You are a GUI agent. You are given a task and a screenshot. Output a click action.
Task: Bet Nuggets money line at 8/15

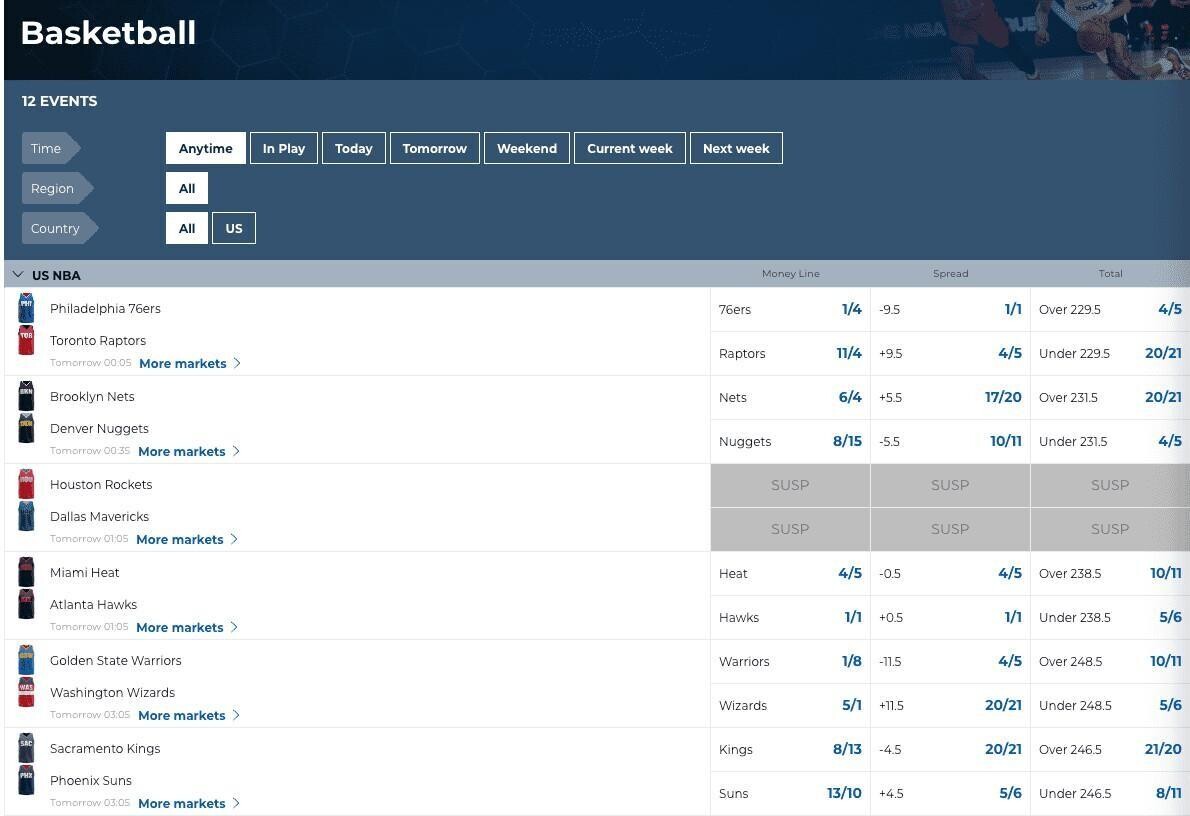point(790,442)
